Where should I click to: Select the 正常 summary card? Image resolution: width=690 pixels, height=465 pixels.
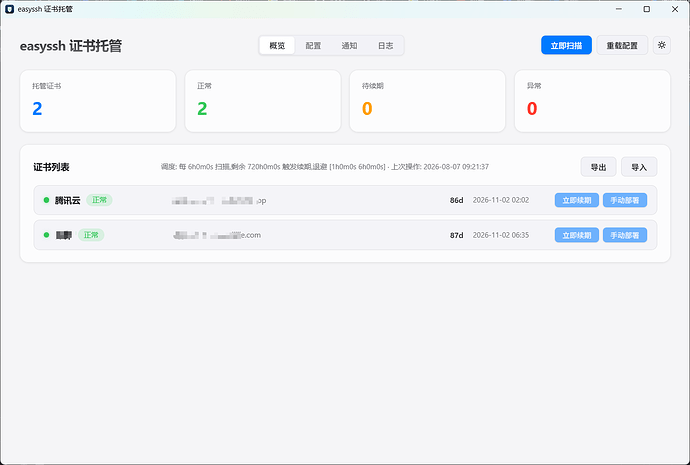pos(263,101)
